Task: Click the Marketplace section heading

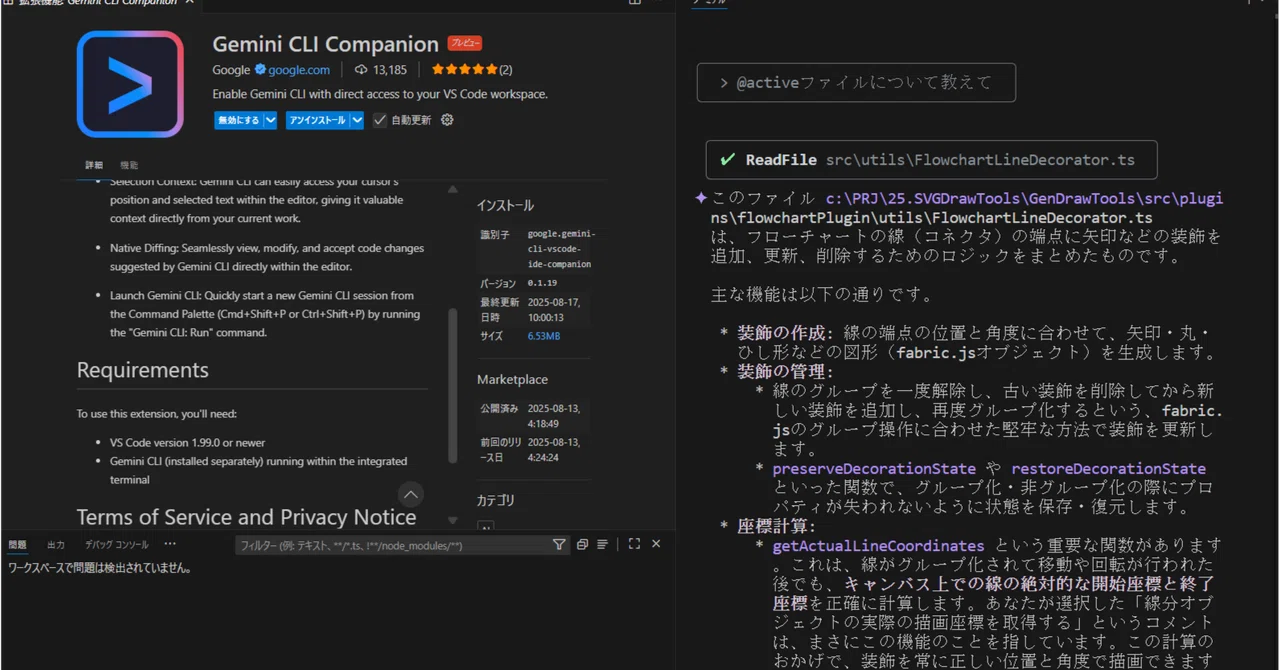Action: coord(512,380)
